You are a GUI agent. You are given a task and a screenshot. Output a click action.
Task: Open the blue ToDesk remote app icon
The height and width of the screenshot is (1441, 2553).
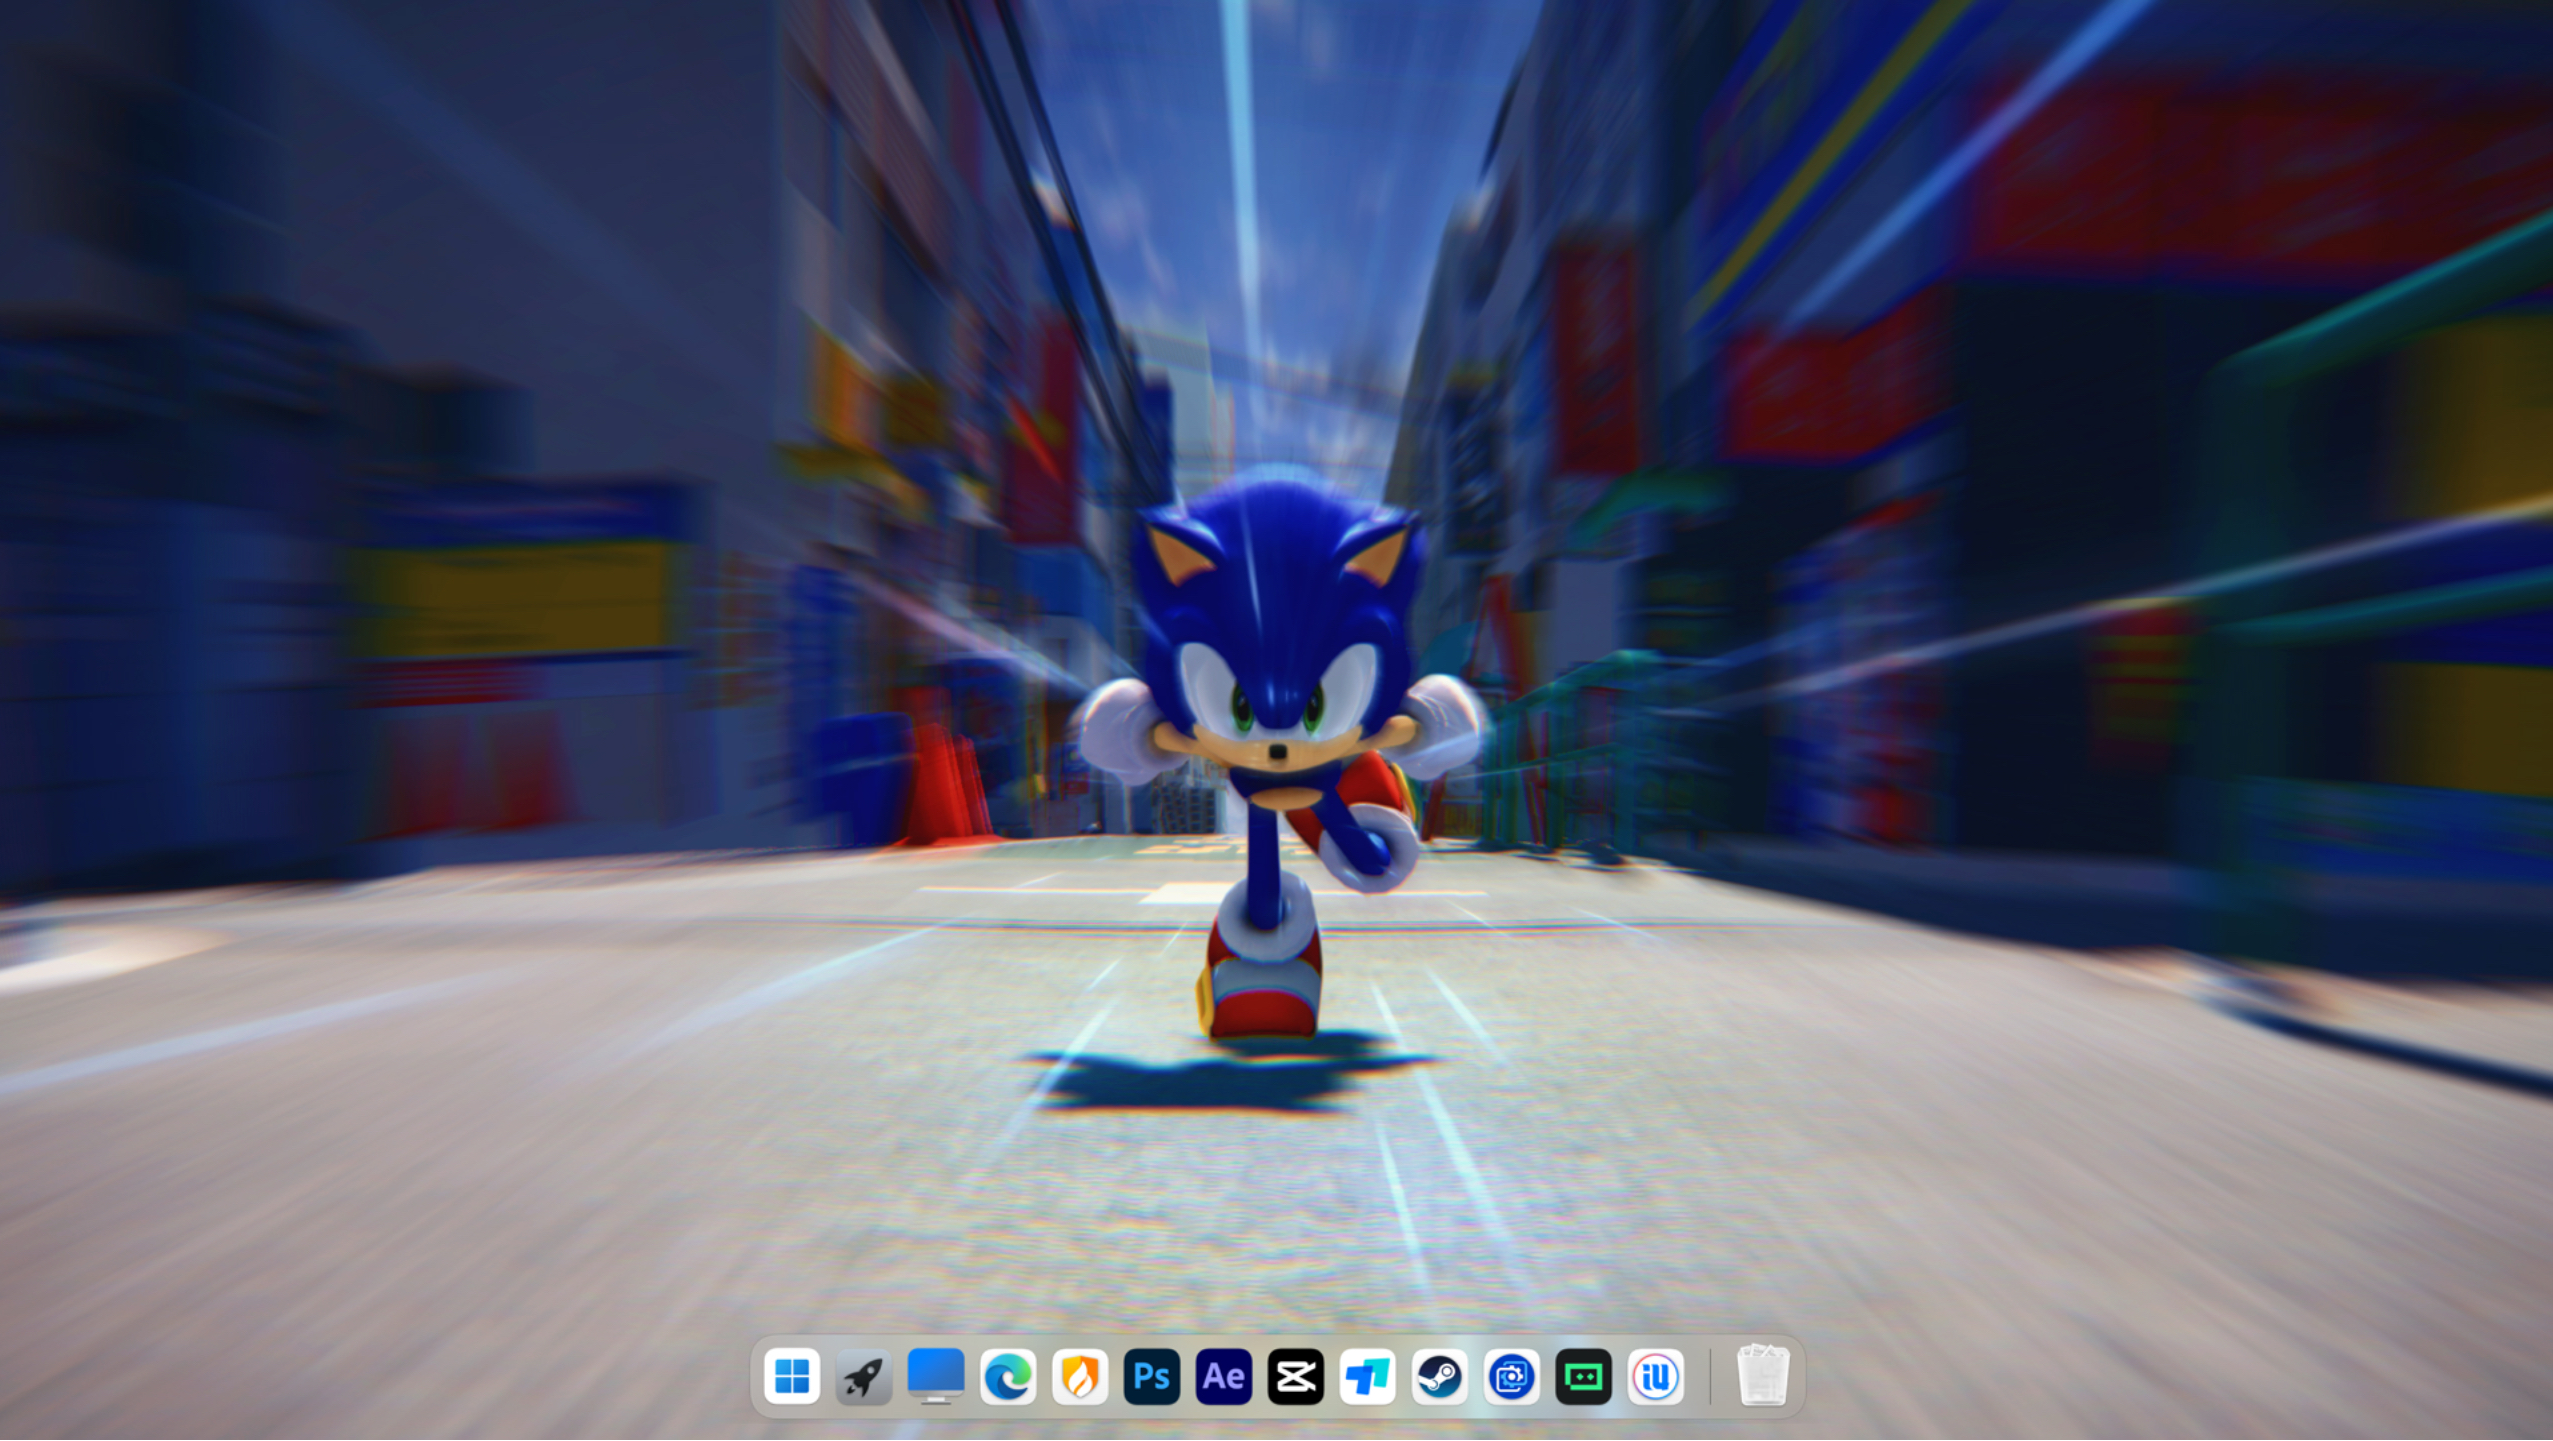tap(1368, 1377)
